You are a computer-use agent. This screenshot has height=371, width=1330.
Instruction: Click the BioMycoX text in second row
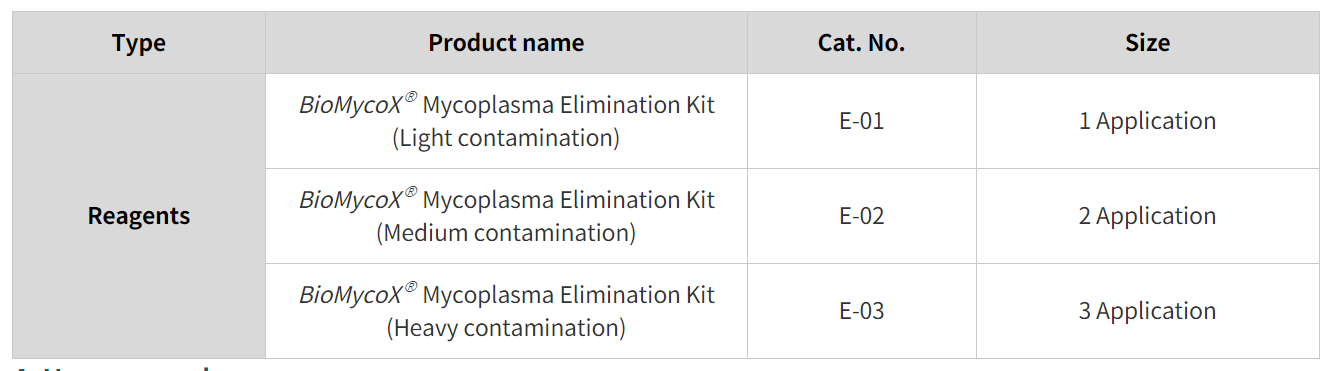pyautogui.click(x=351, y=200)
